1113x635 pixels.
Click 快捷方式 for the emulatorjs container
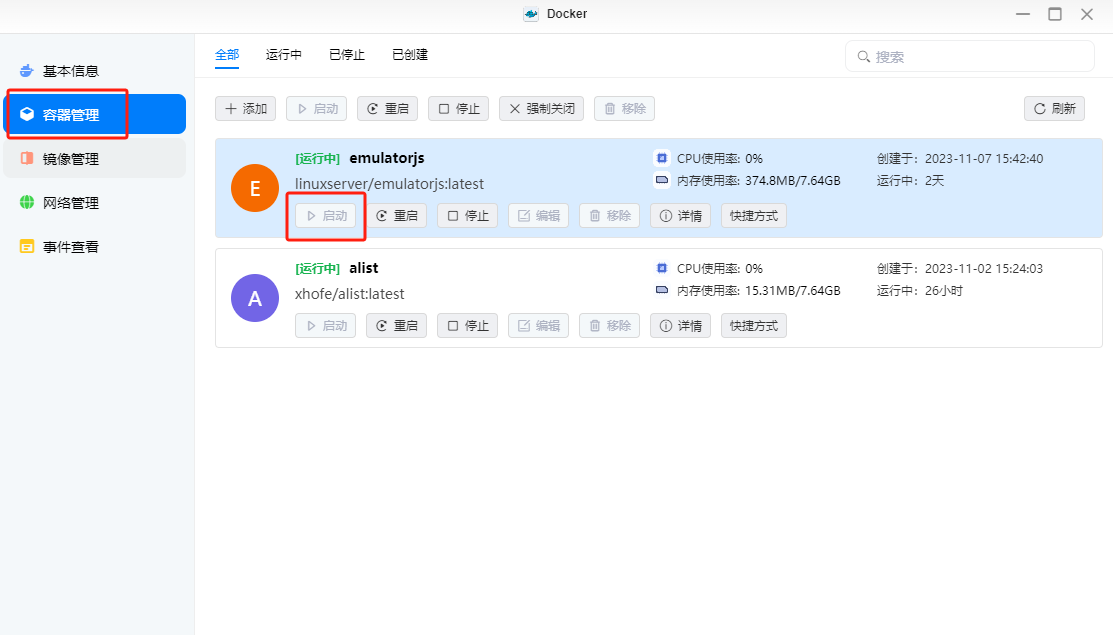pos(754,216)
